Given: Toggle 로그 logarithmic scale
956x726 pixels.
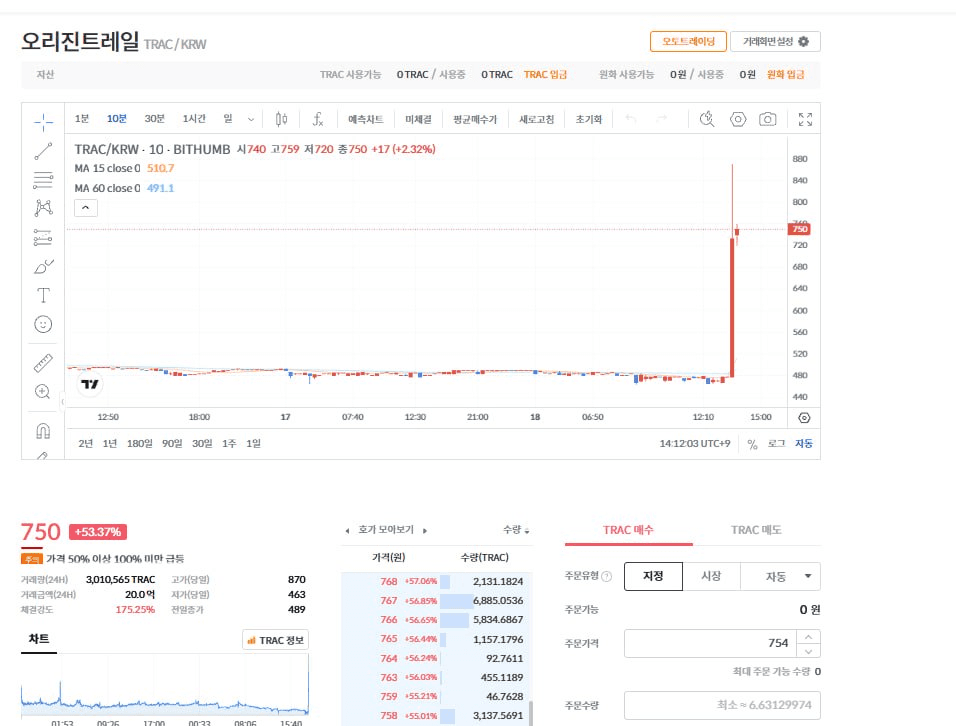Looking at the screenshot, I should click(x=776, y=444).
